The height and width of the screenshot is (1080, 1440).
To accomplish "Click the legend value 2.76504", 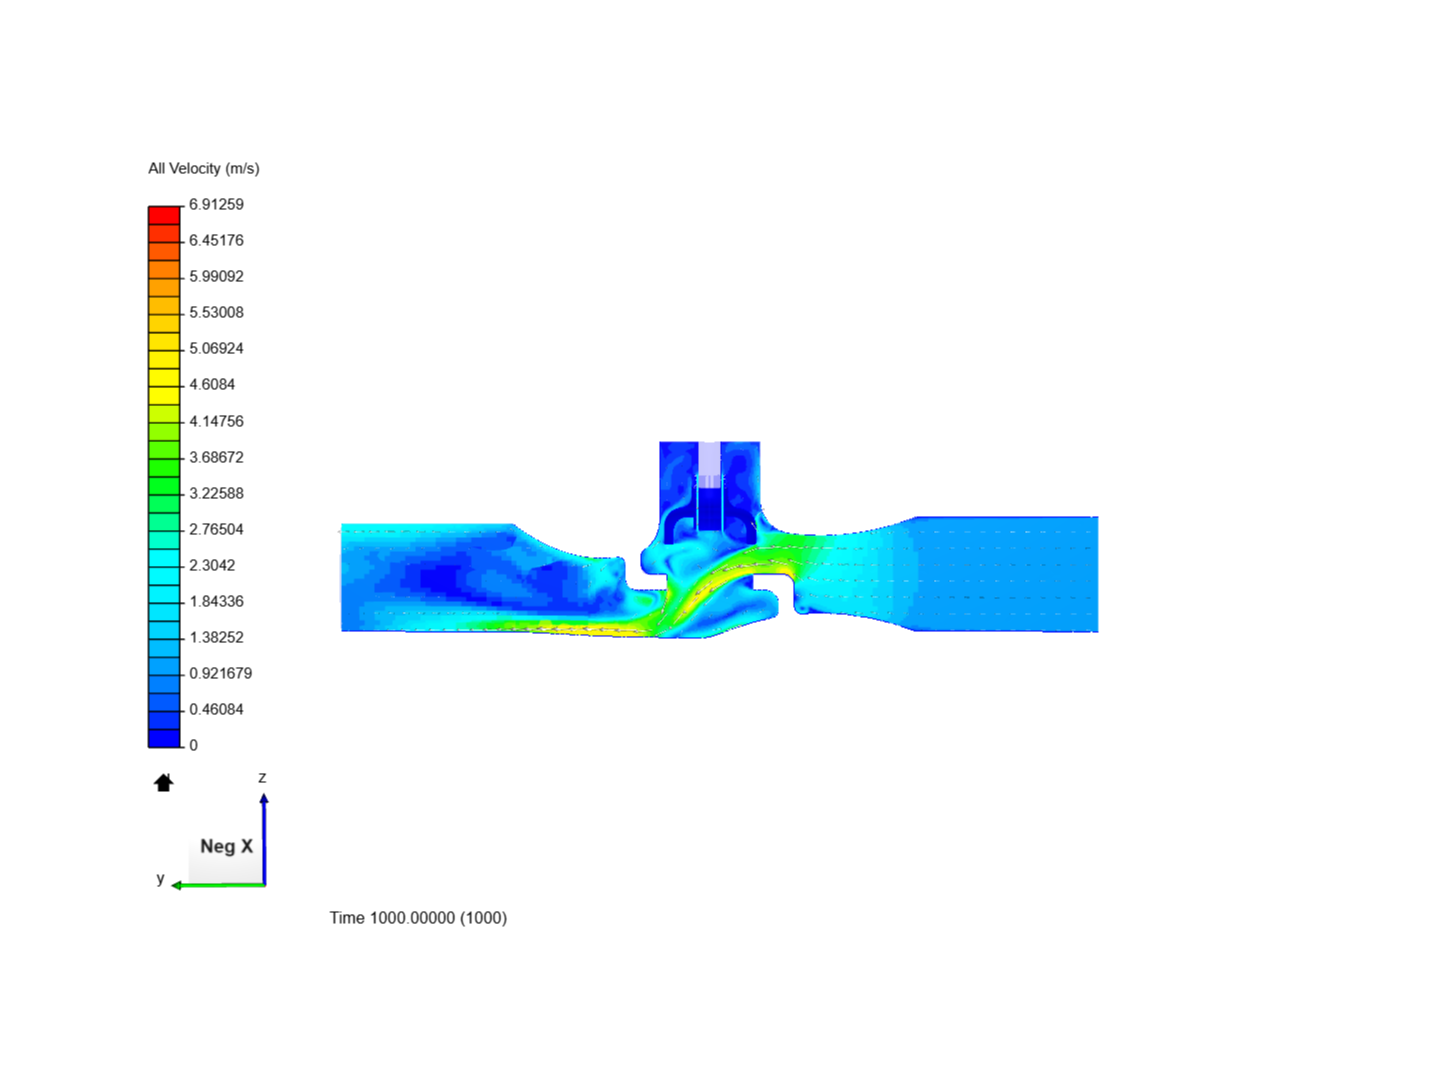I will tap(216, 529).
